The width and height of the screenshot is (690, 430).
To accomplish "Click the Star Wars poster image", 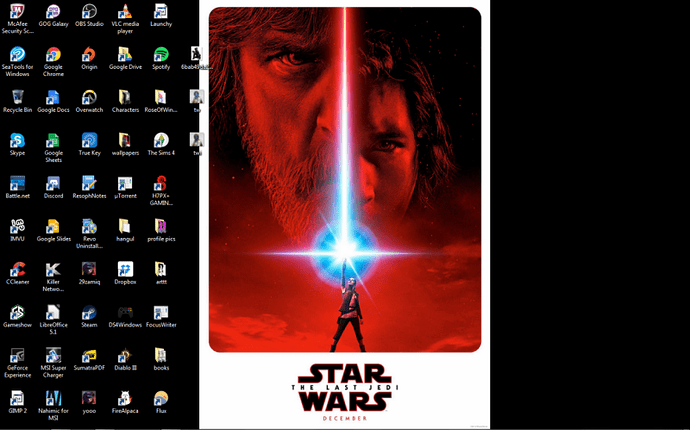I will tap(344, 200).
